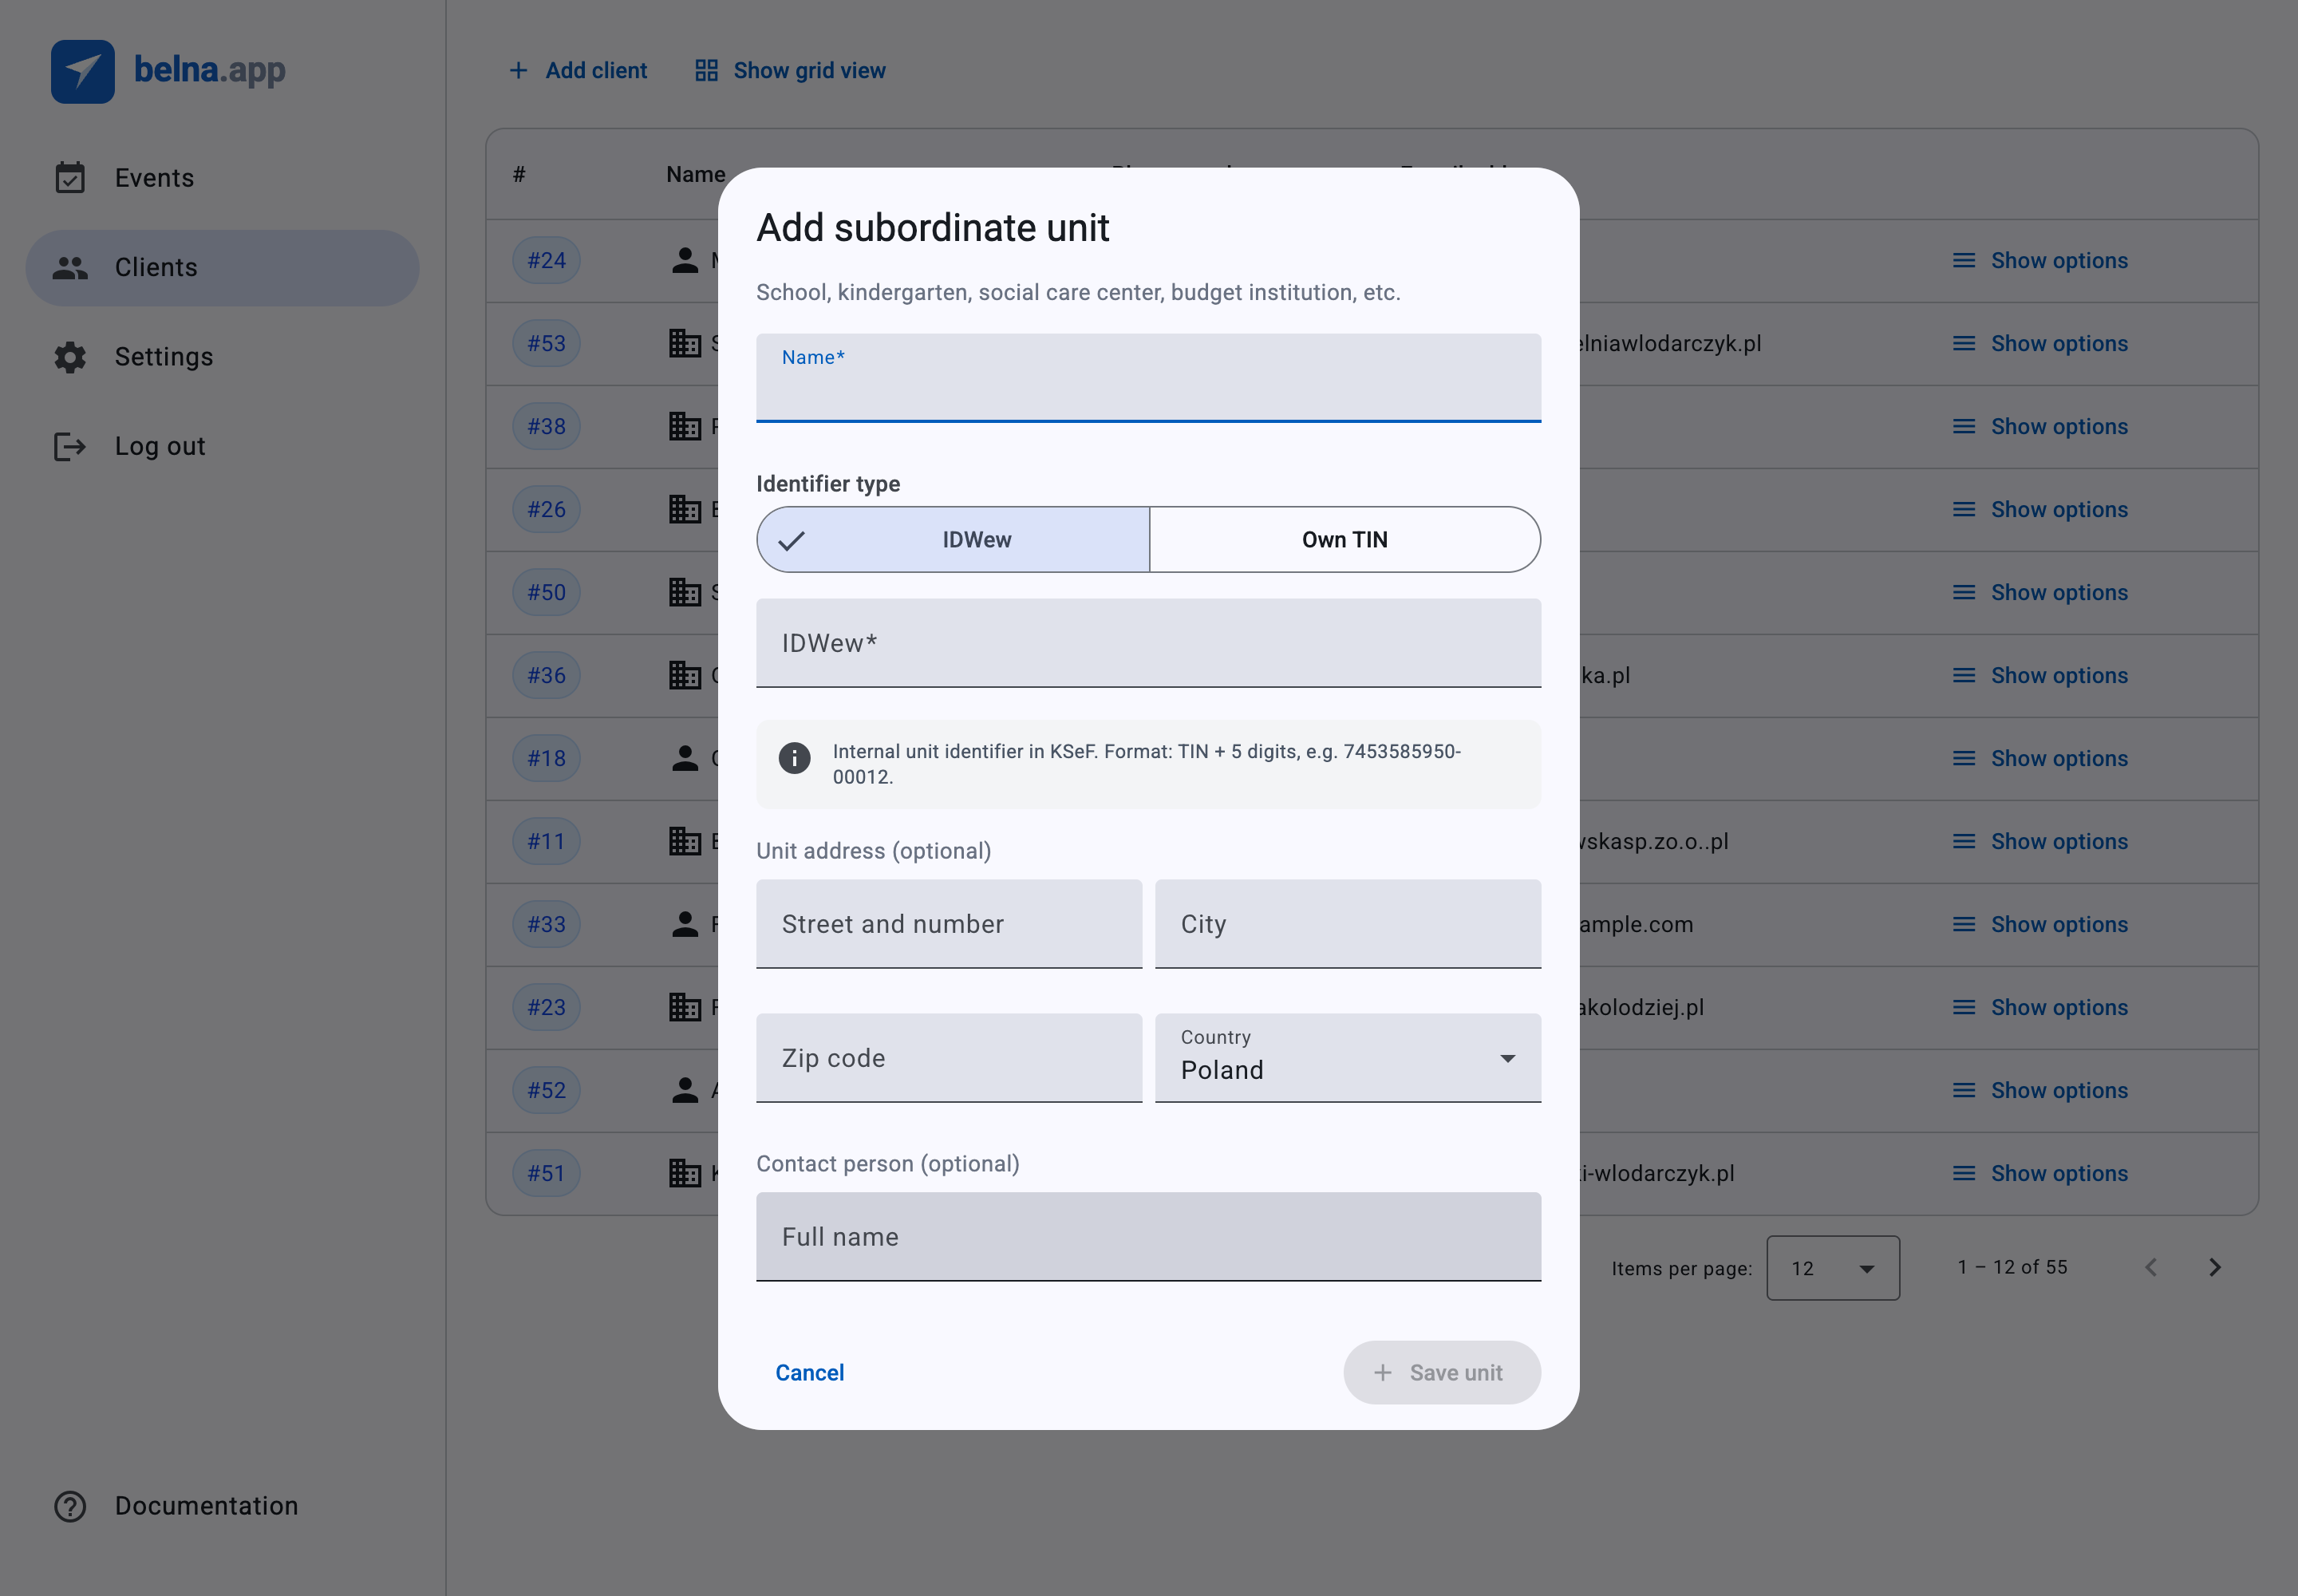The width and height of the screenshot is (2298, 1596).
Task: Go to previous page arrow
Action: (x=2151, y=1267)
